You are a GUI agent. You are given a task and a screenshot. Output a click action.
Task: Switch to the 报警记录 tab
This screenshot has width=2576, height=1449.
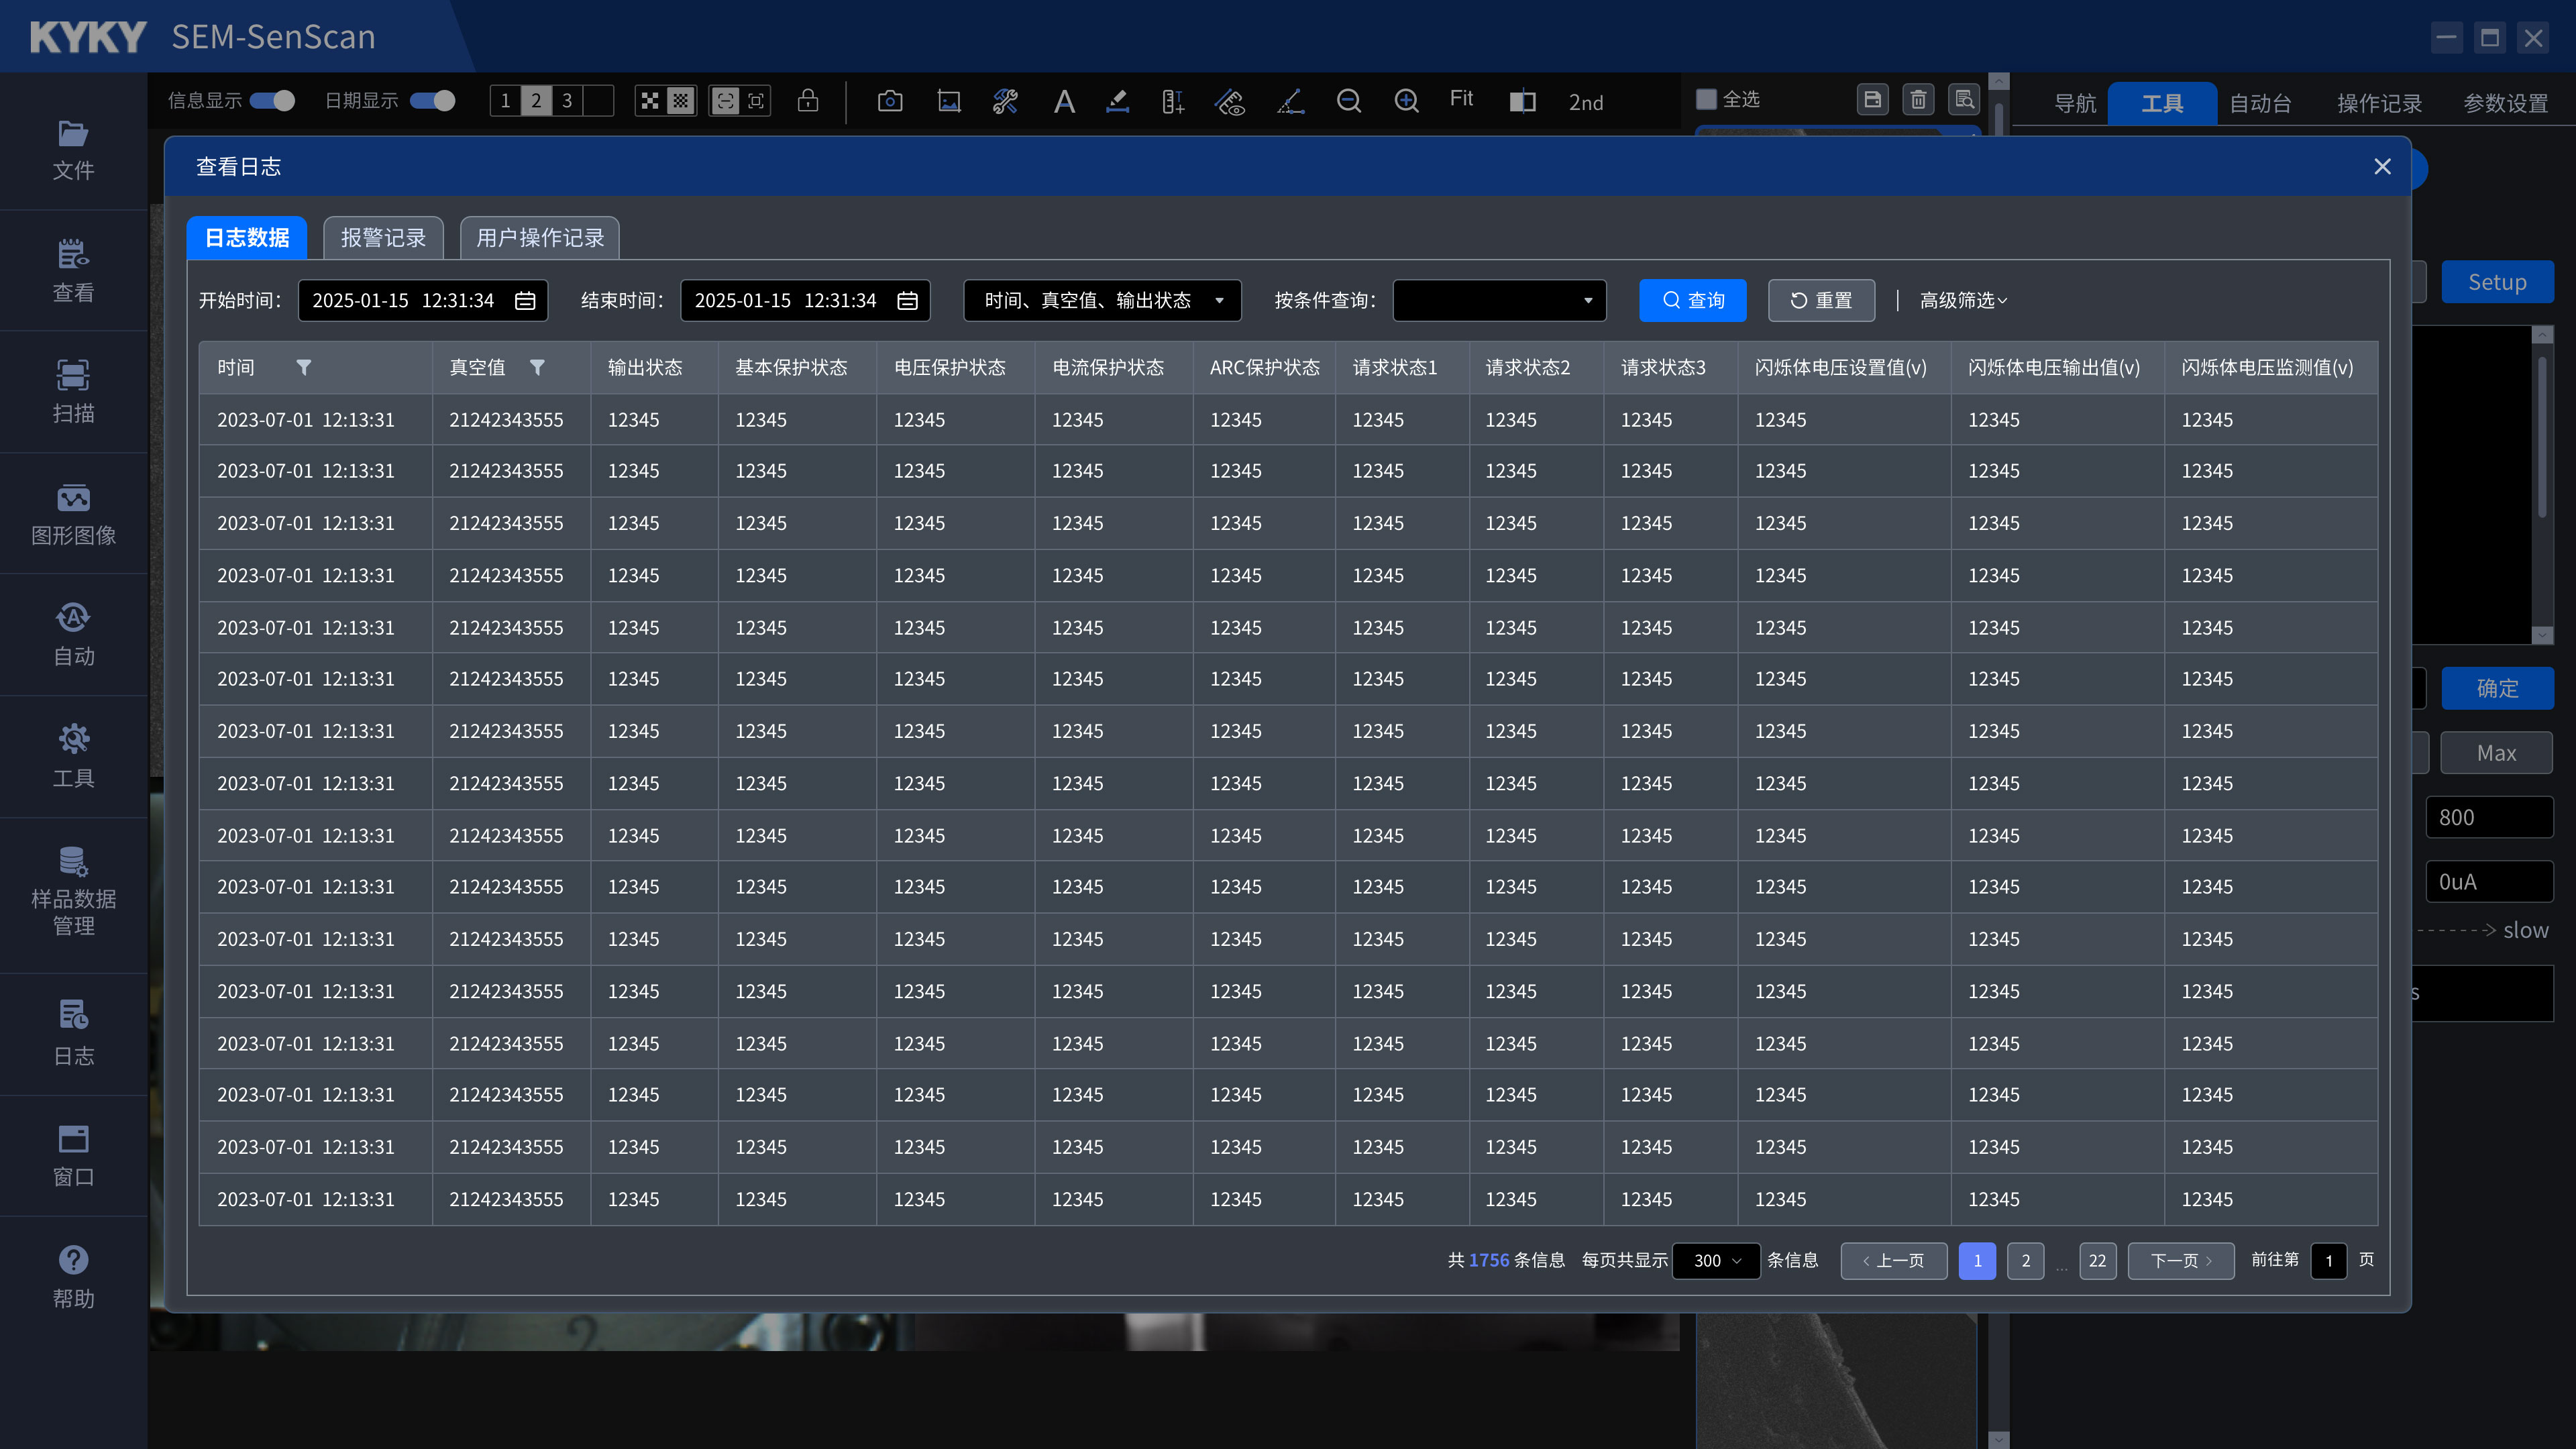coord(383,238)
